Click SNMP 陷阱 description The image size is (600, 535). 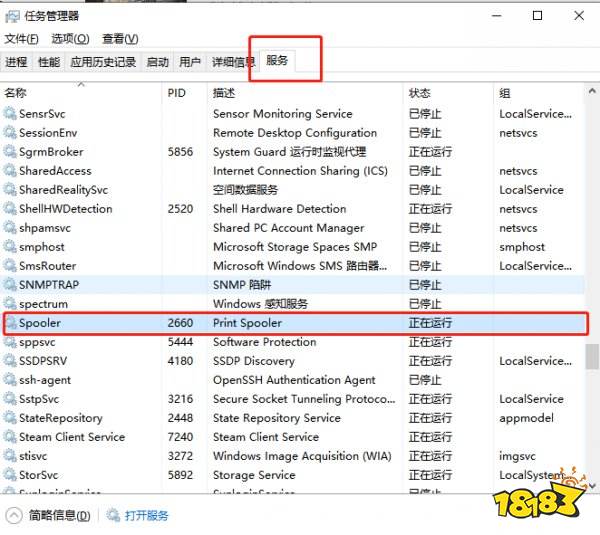click(x=242, y=285)
